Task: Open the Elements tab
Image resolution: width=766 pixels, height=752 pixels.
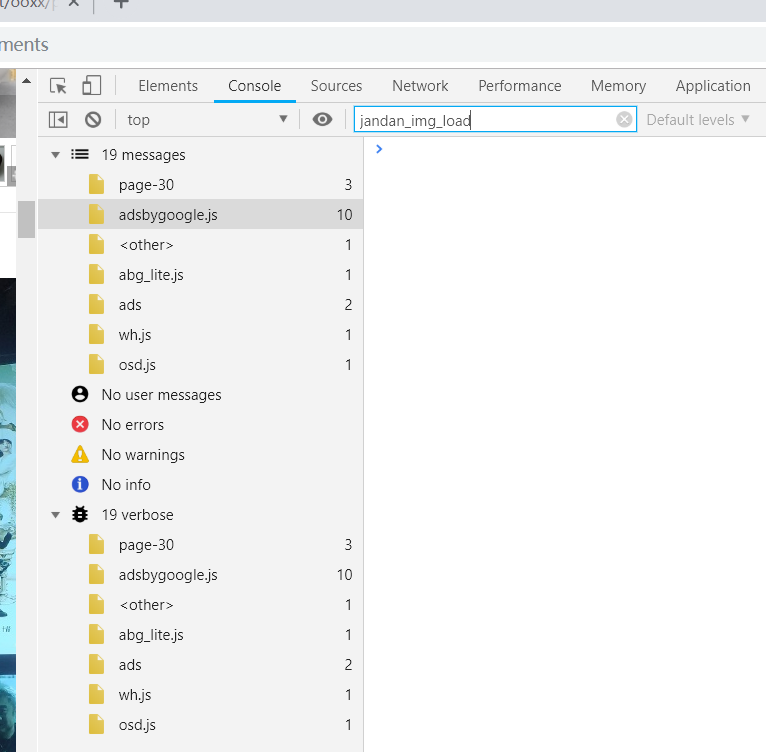Action: coord(168,86)
